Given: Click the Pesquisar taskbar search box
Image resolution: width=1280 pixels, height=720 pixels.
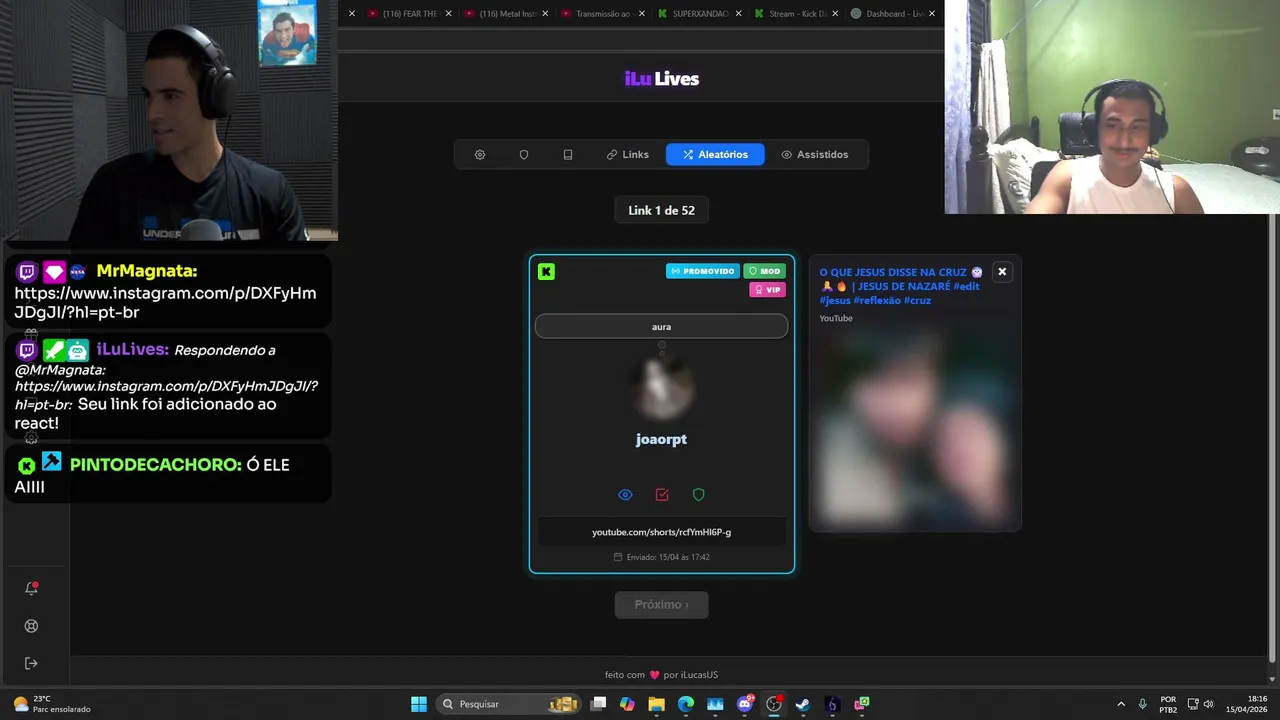Looking at the screenshot, I should pos(510,704).
